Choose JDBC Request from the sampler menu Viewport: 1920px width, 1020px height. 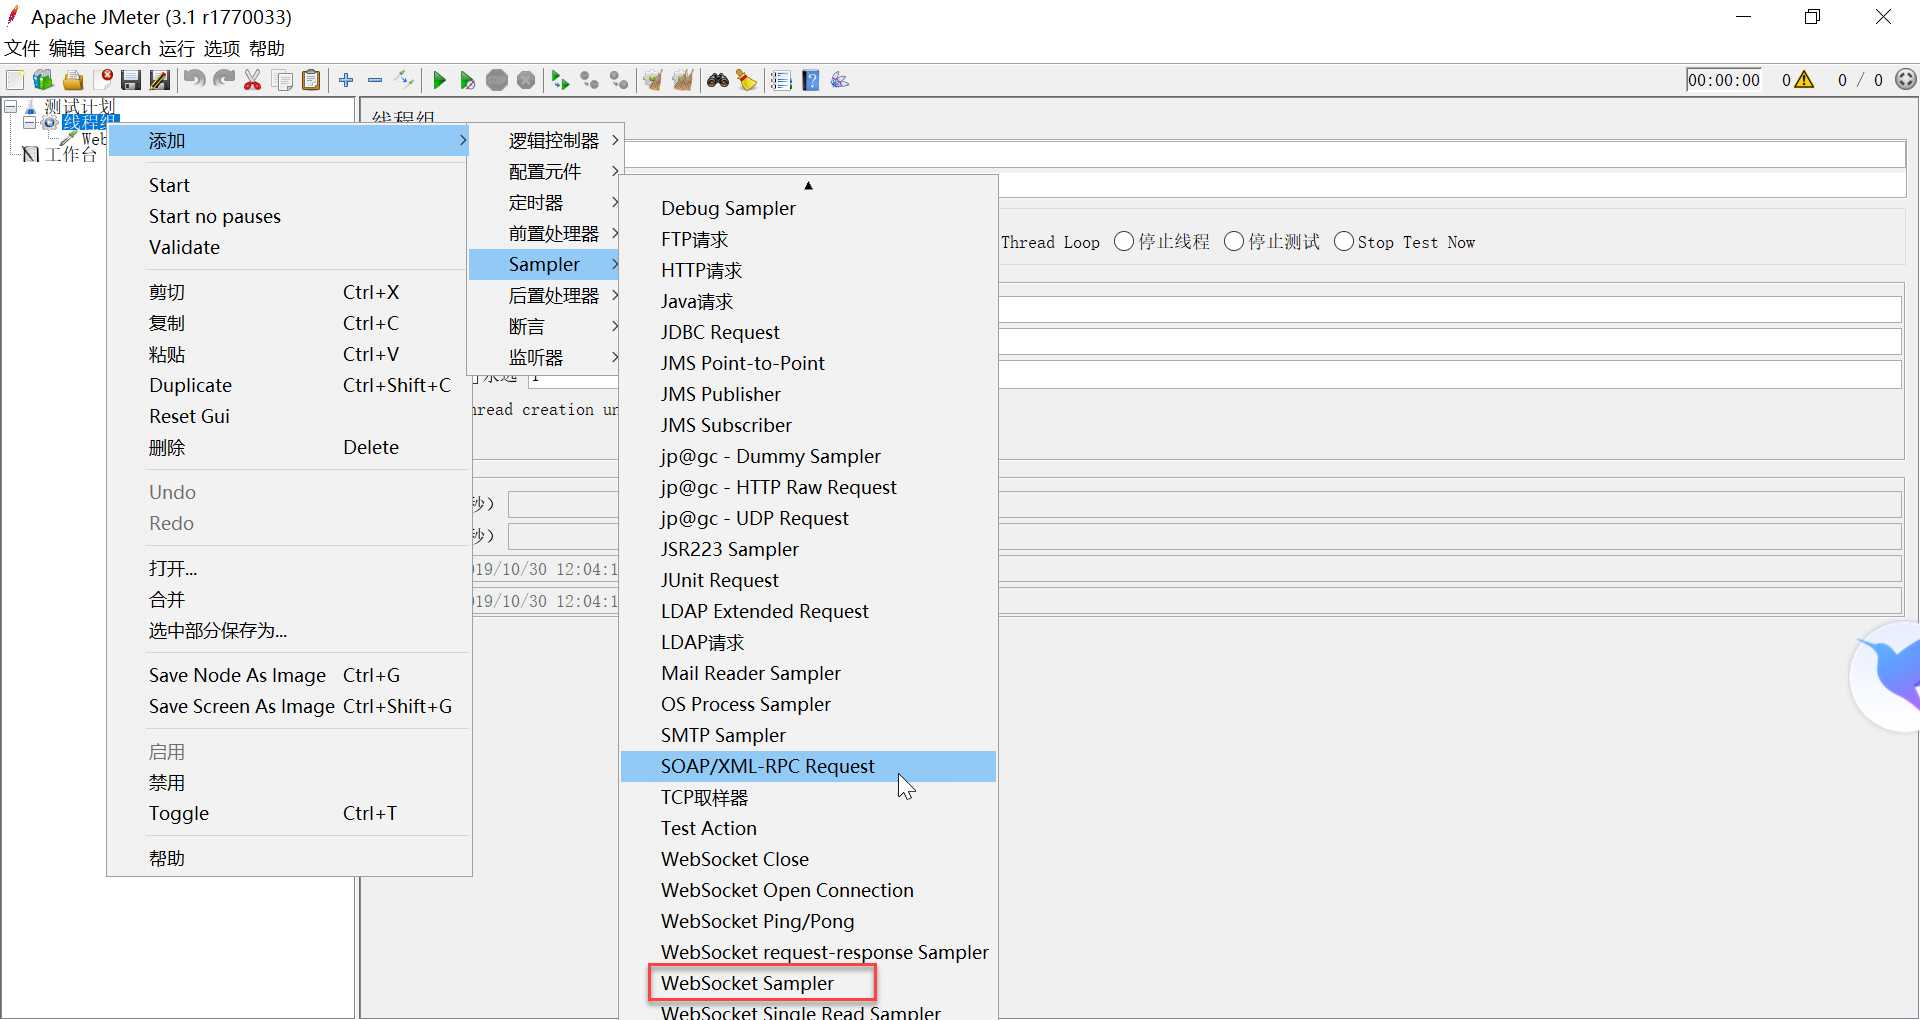point(808,333)
